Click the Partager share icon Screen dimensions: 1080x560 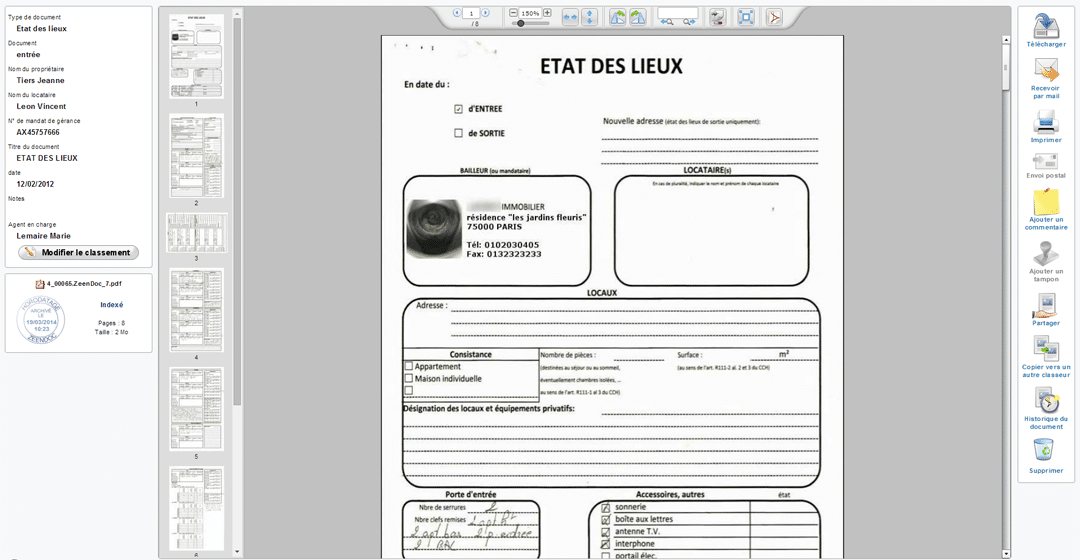[x=1046, y=304]
